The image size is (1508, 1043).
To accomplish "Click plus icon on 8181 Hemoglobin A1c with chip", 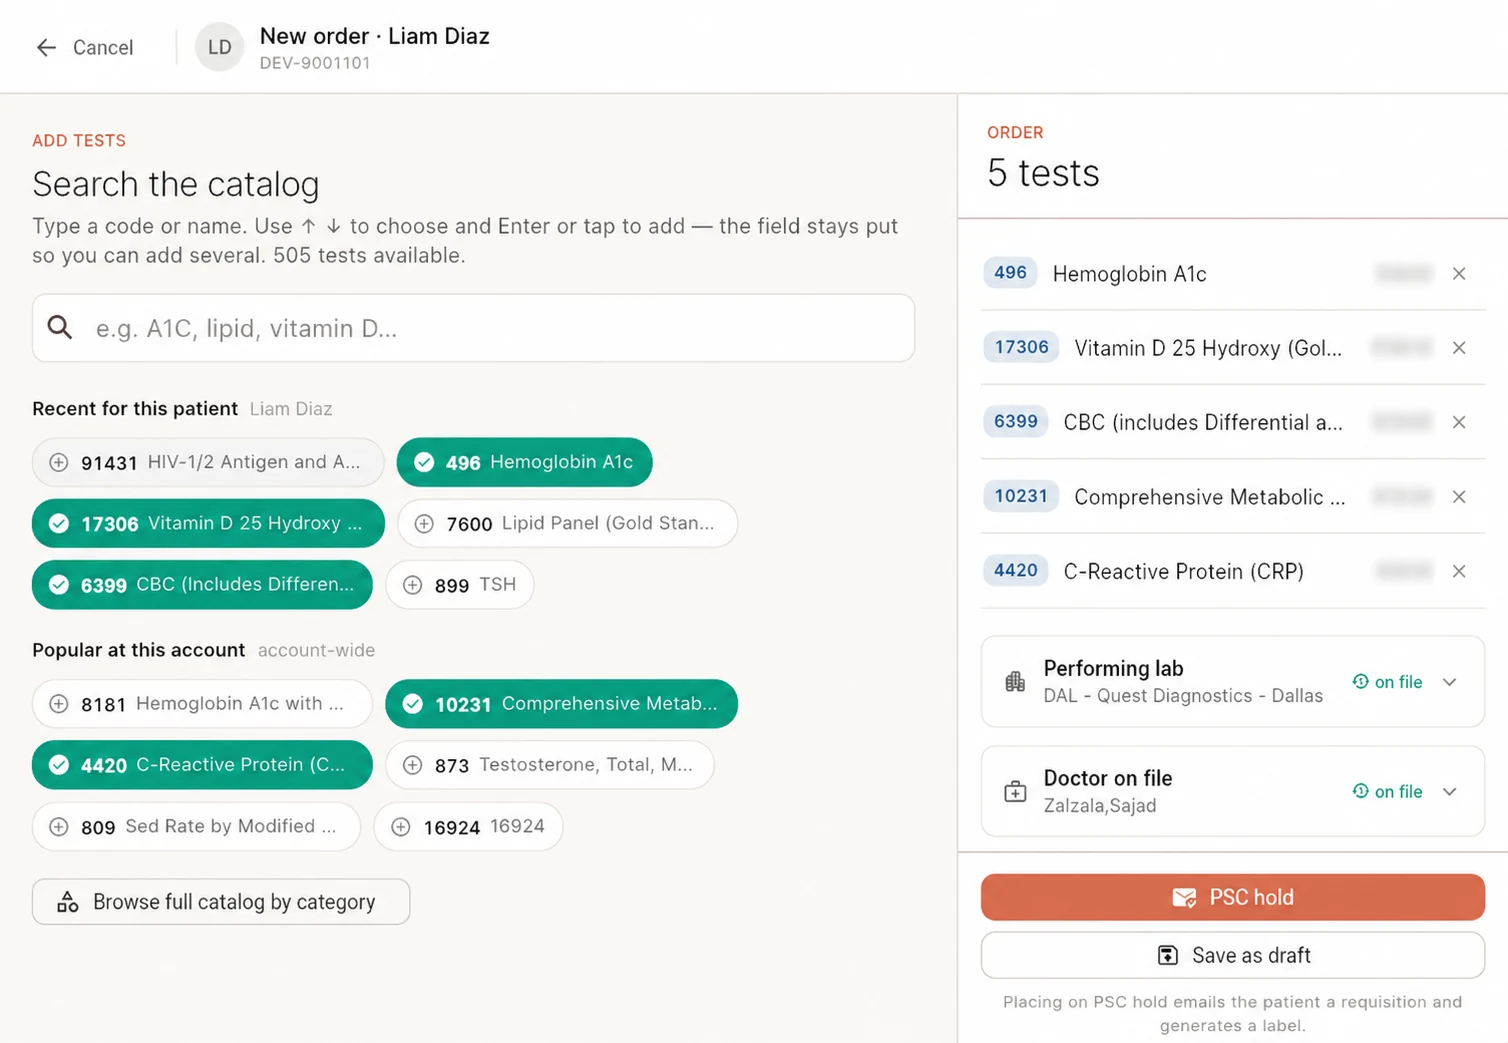I will coord(59,704).
